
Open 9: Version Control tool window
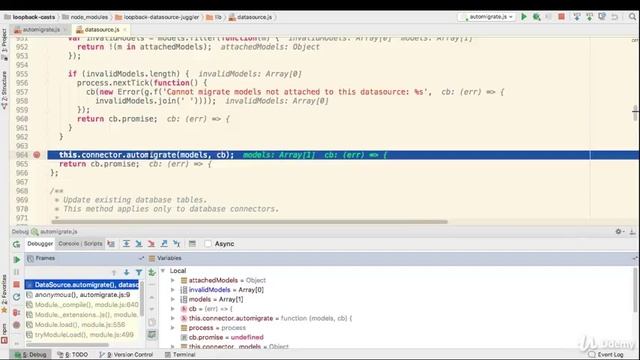pos(126,355)
